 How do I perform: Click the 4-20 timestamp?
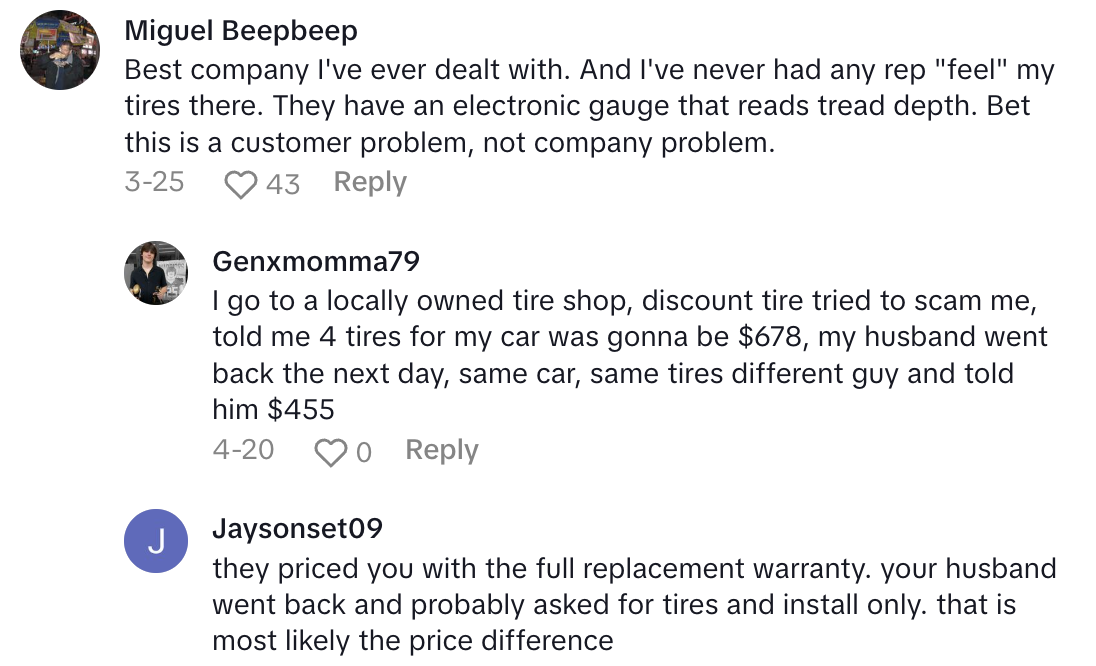(x=244, y=450)
